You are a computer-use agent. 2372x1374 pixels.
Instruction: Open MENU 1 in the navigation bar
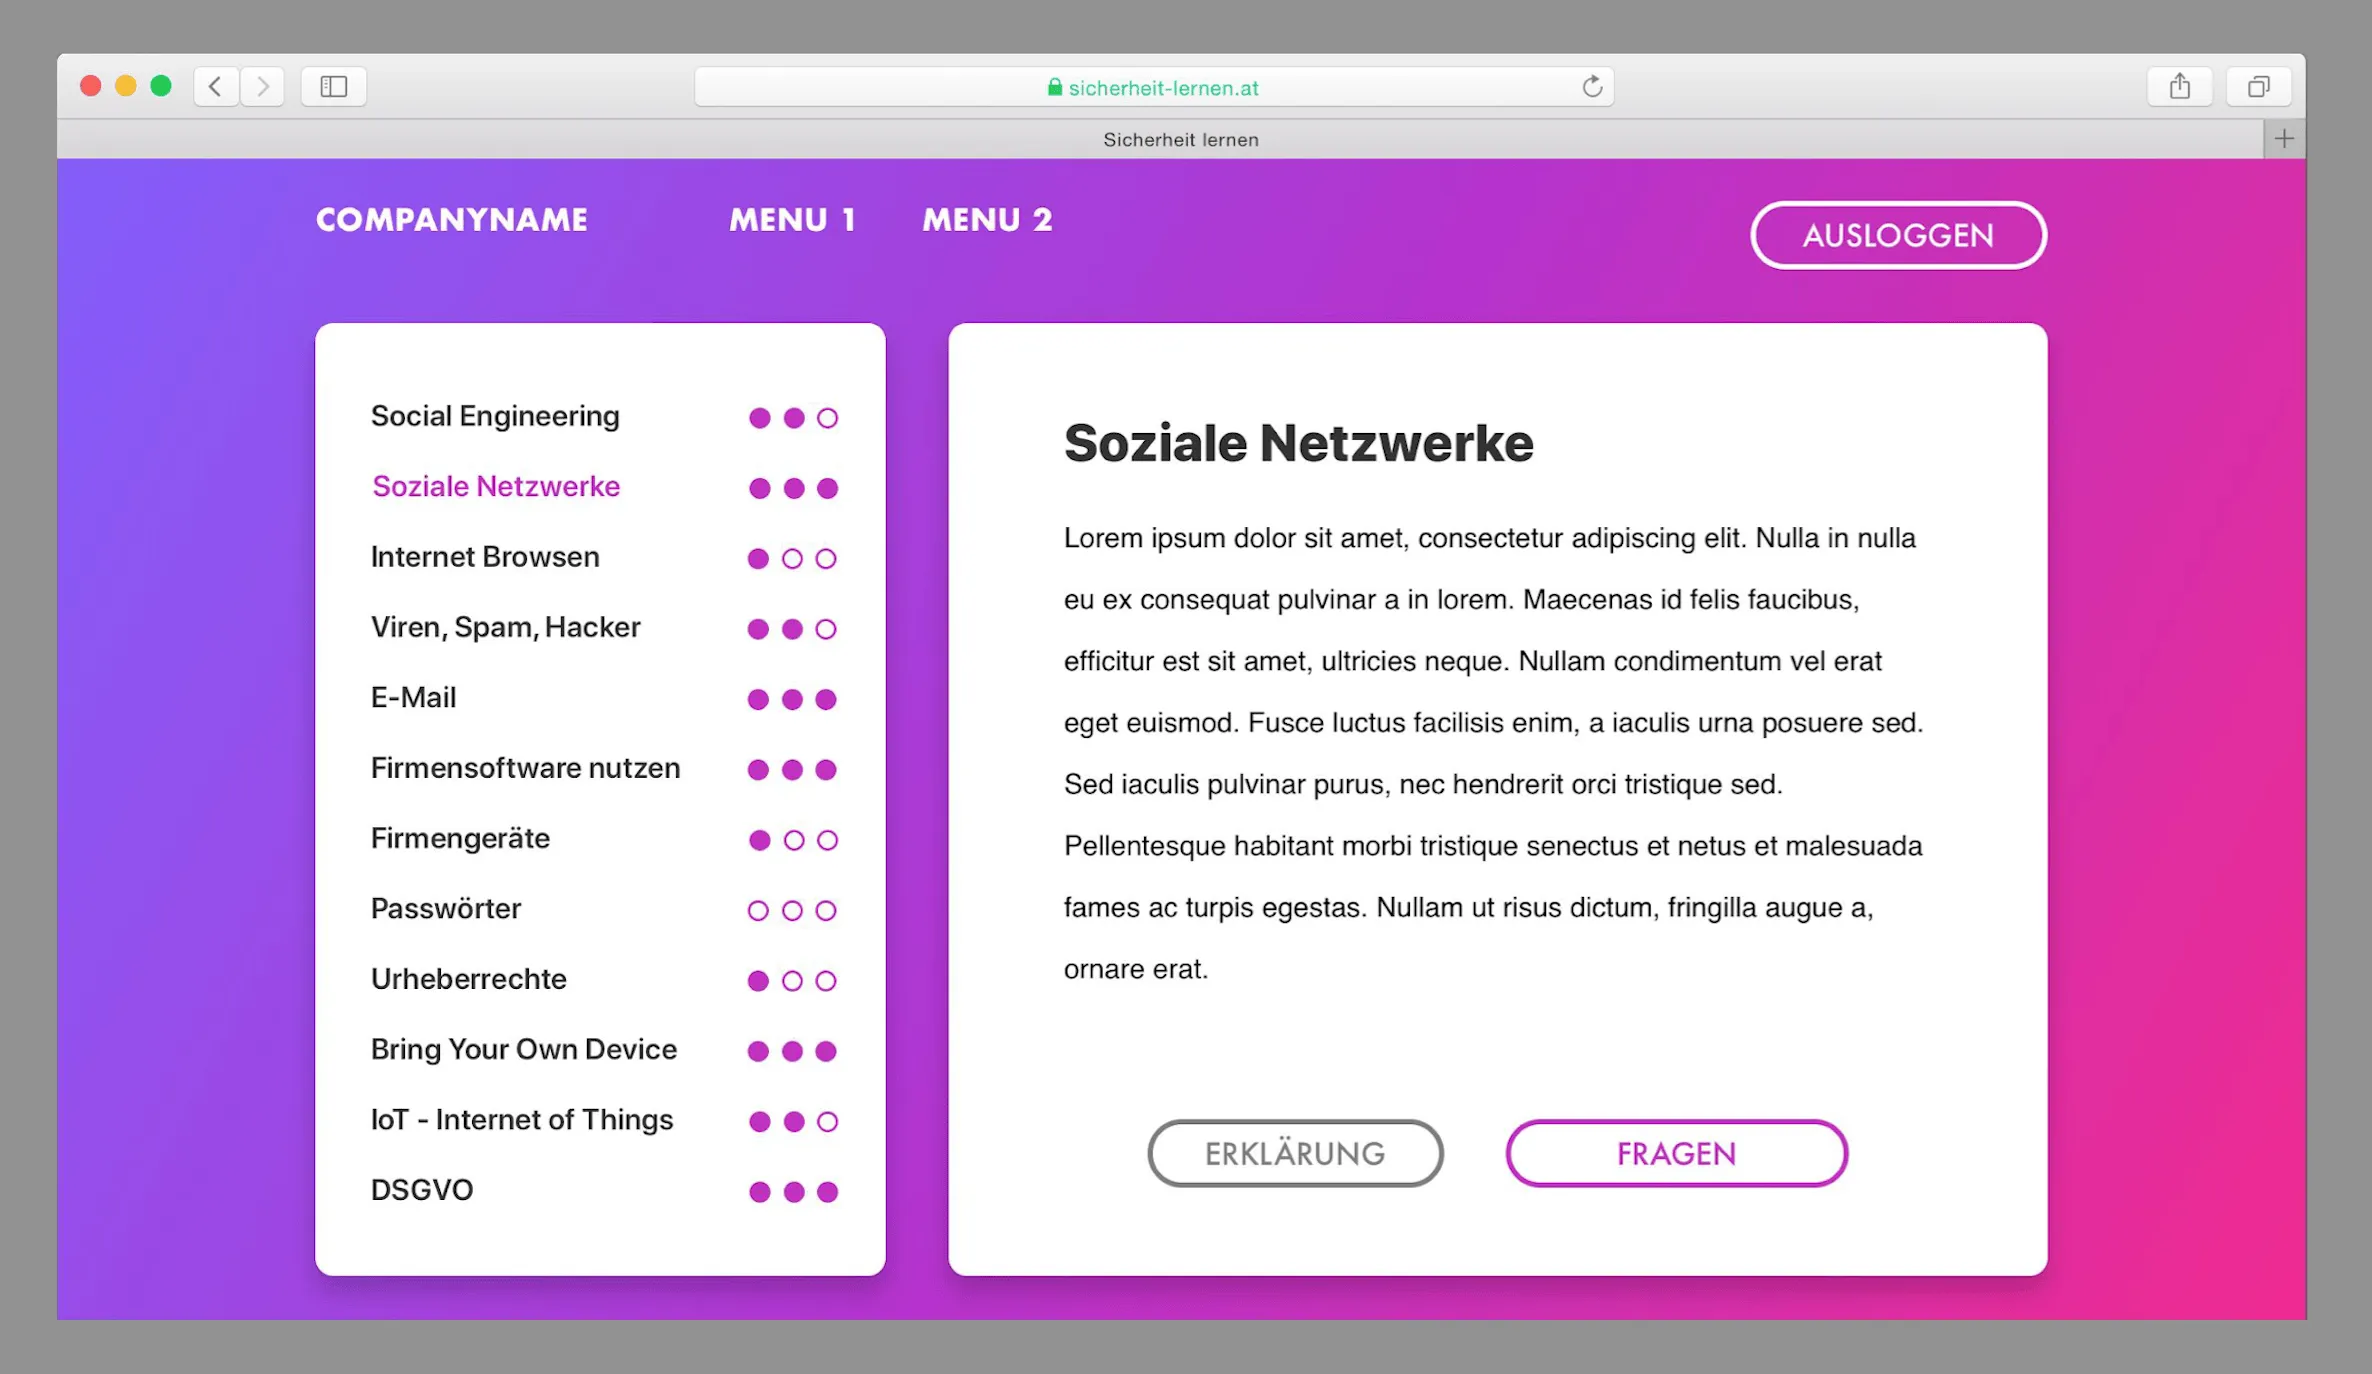792,220
